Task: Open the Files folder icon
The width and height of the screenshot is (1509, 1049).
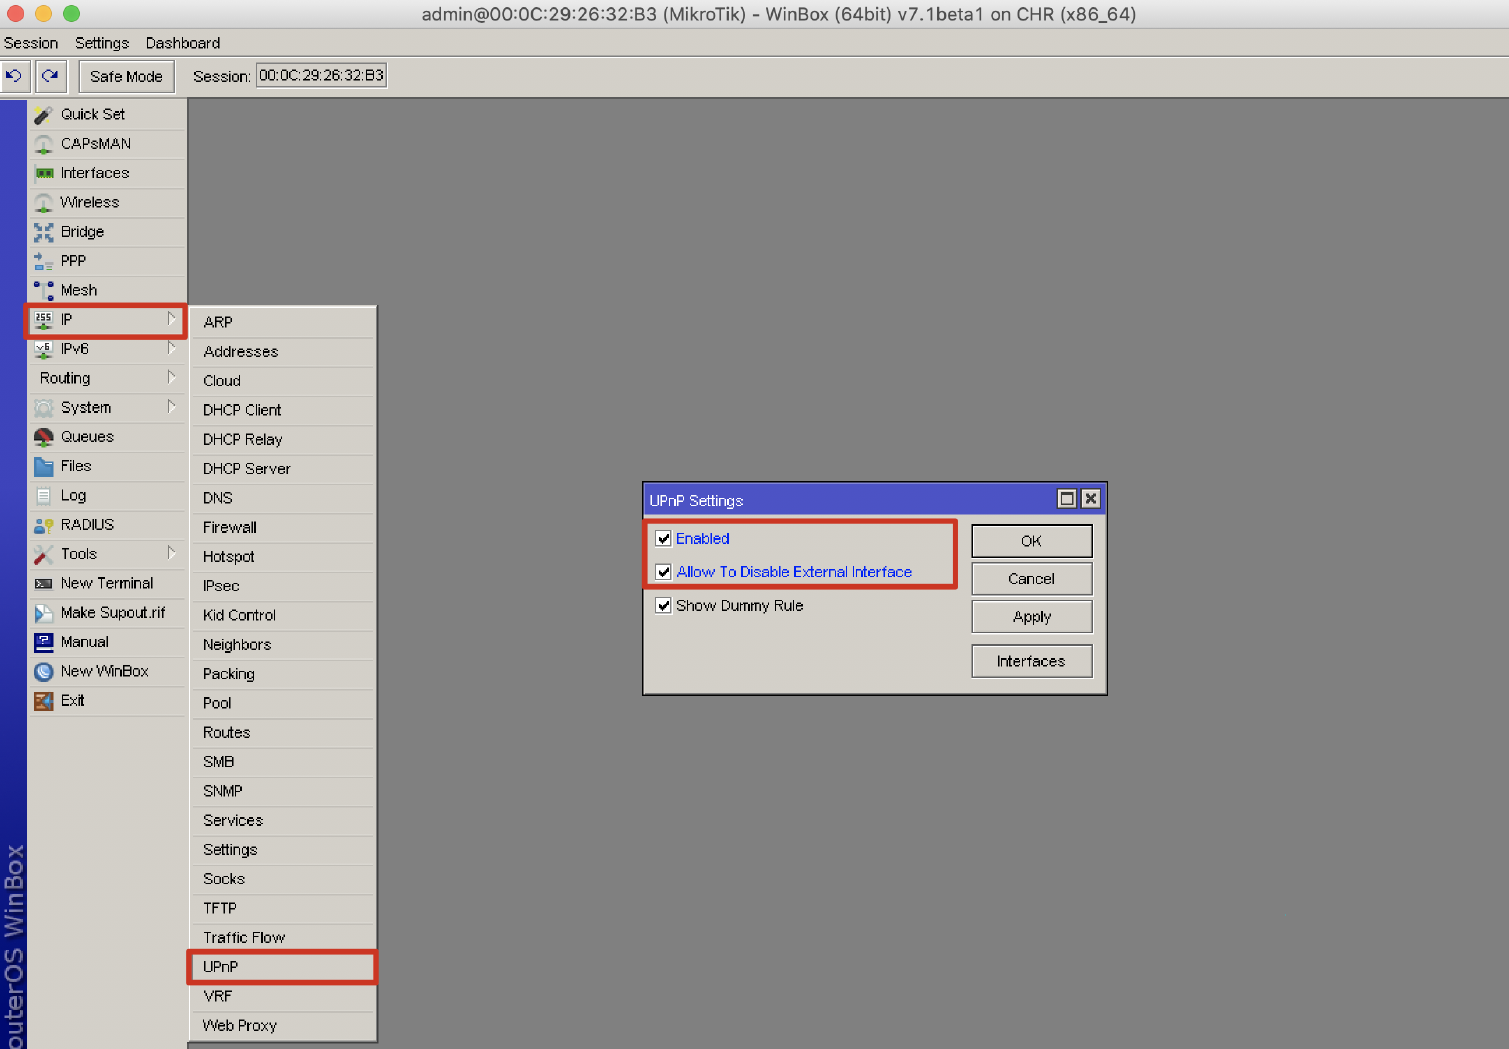Action: pyautogui.click(x=43, y=466)
